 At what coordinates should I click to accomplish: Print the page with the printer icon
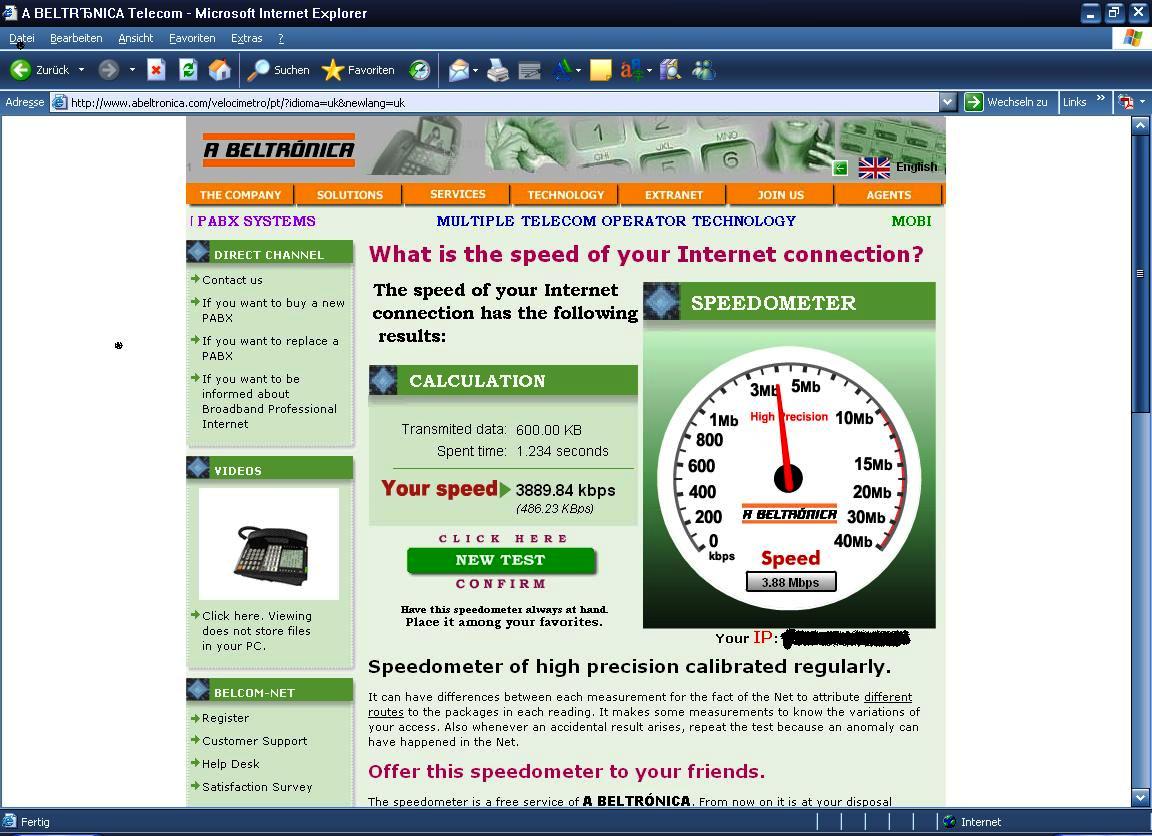(x=497, y=70)
